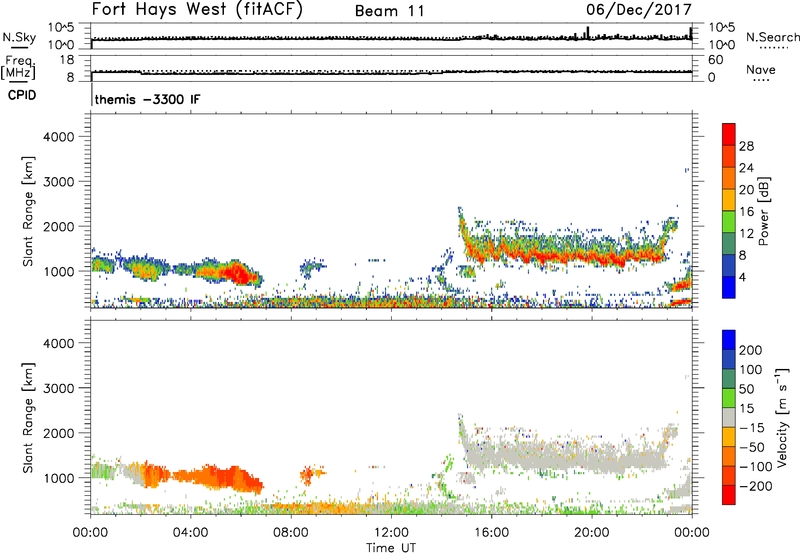
Task: Click the '12:00' time tick label
Action: 391,533
